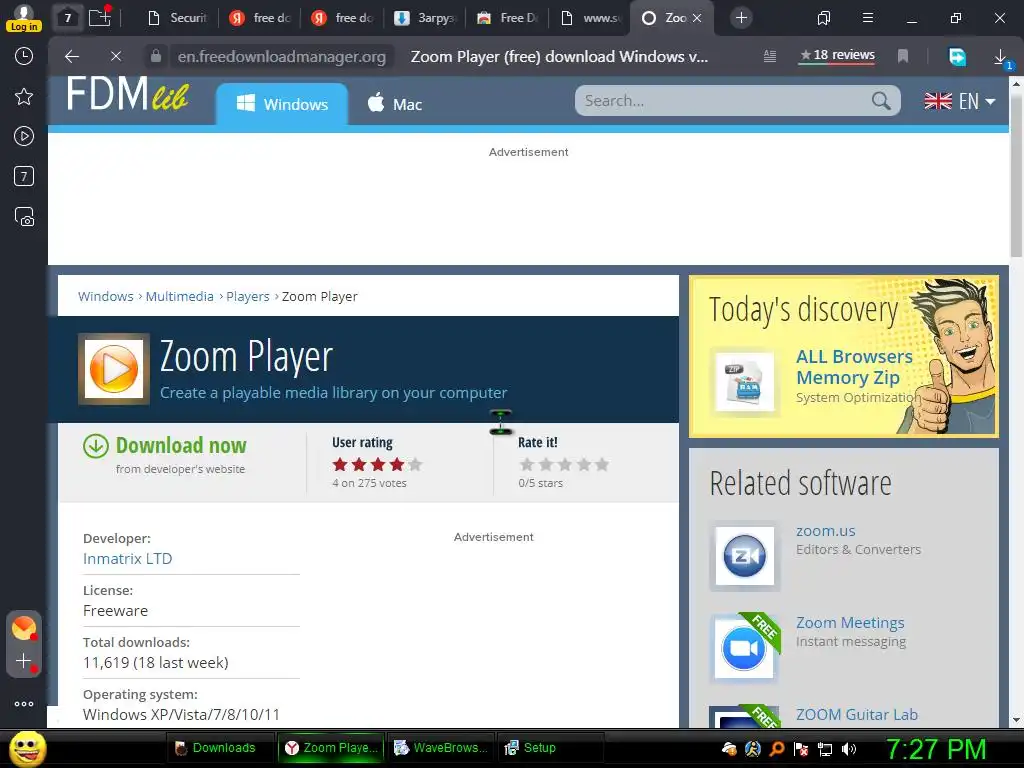
Task: Stop page loading with X button
Action: [116, 57]
